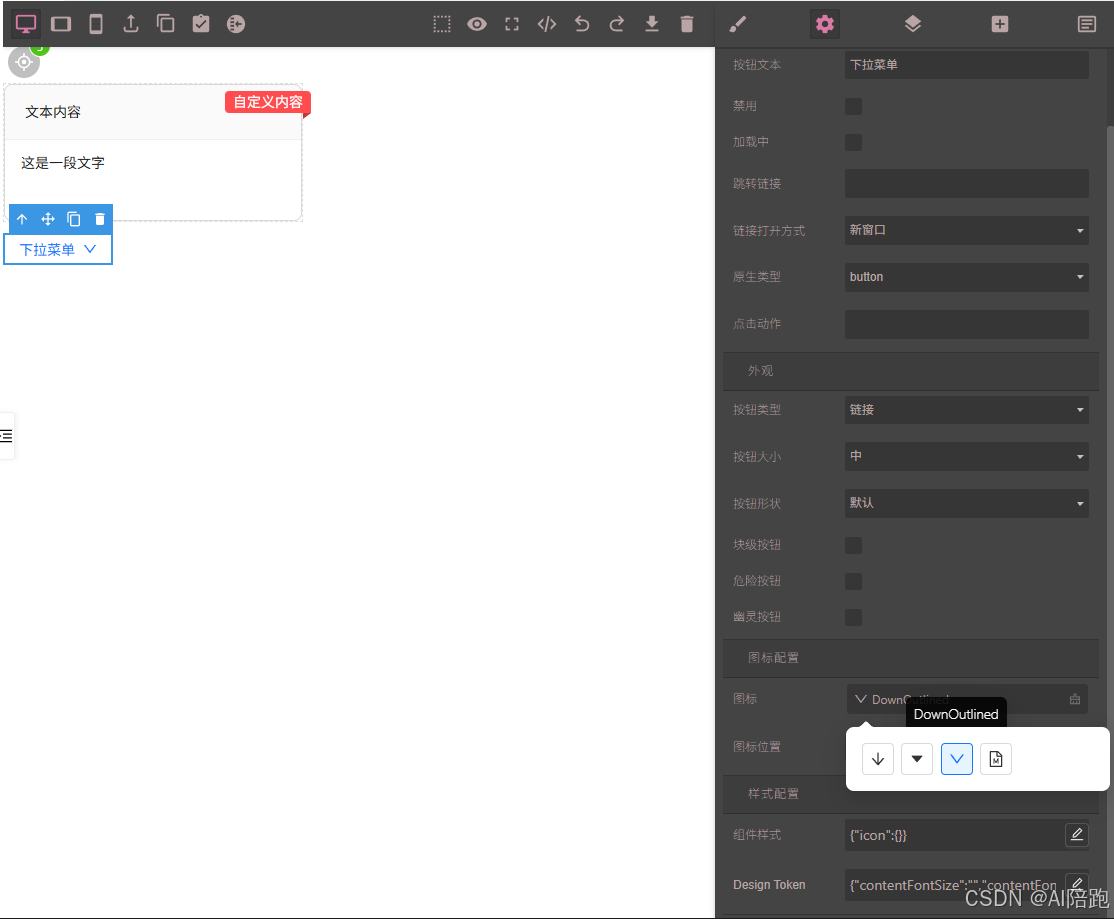Click the download icon
Image resolution: width=1114 pixels, height=919 pixels.
(x=651, y=24)
